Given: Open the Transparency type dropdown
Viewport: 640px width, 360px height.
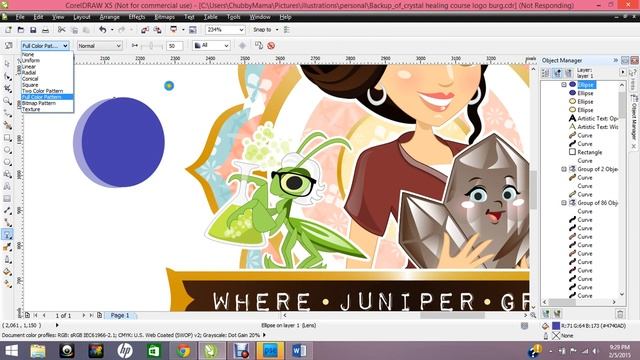Looking at the screenshot, I should [x=45, y=46].
